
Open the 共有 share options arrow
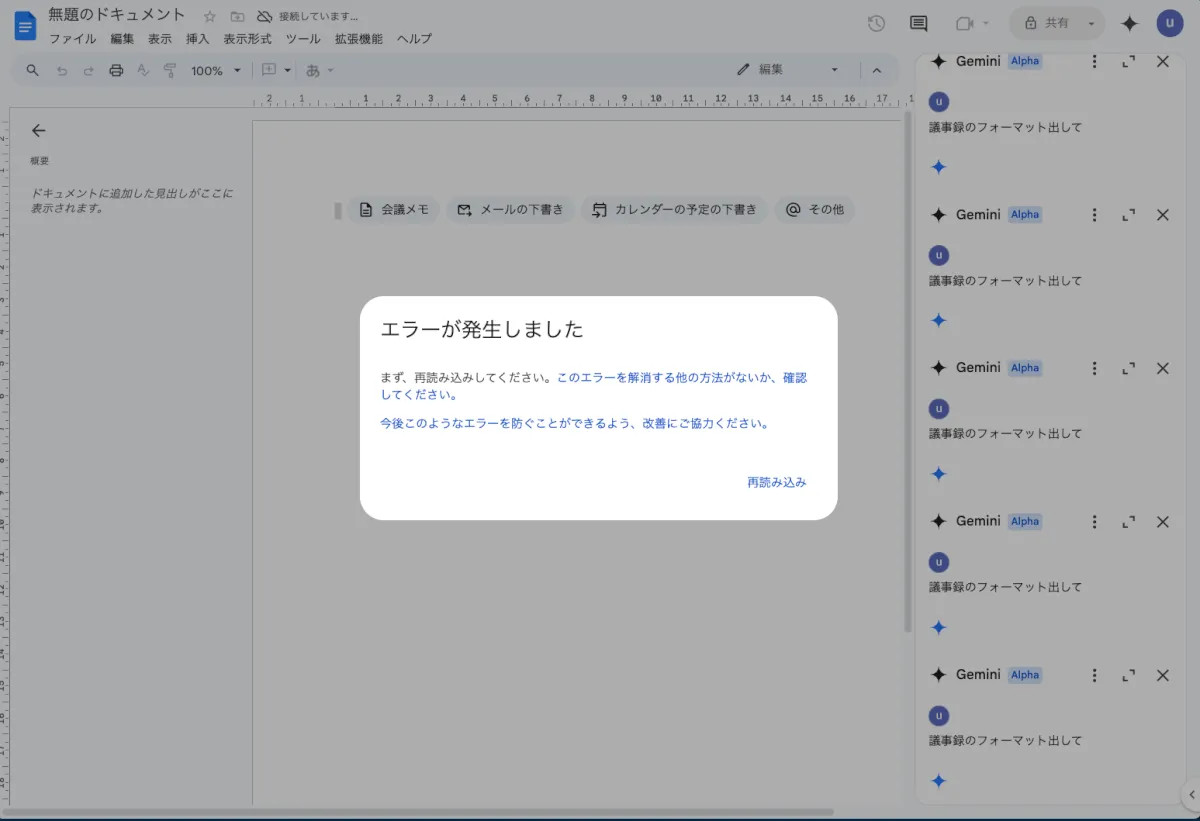tap(1091, 23)
